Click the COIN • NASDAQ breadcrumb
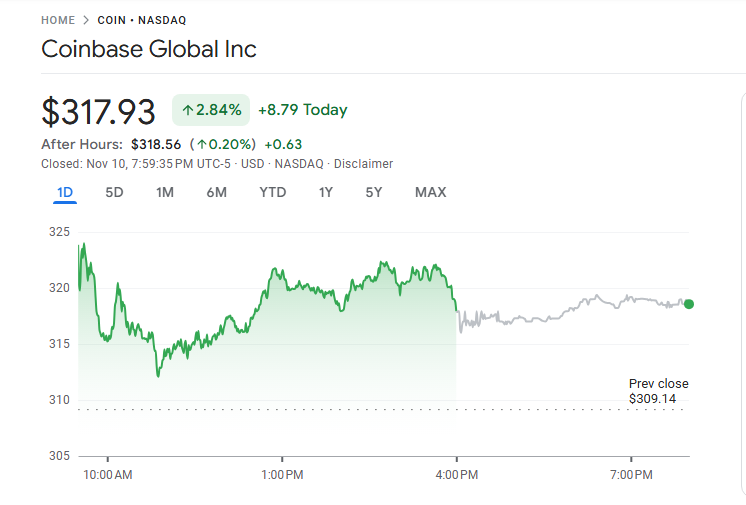 pos(142,20)
